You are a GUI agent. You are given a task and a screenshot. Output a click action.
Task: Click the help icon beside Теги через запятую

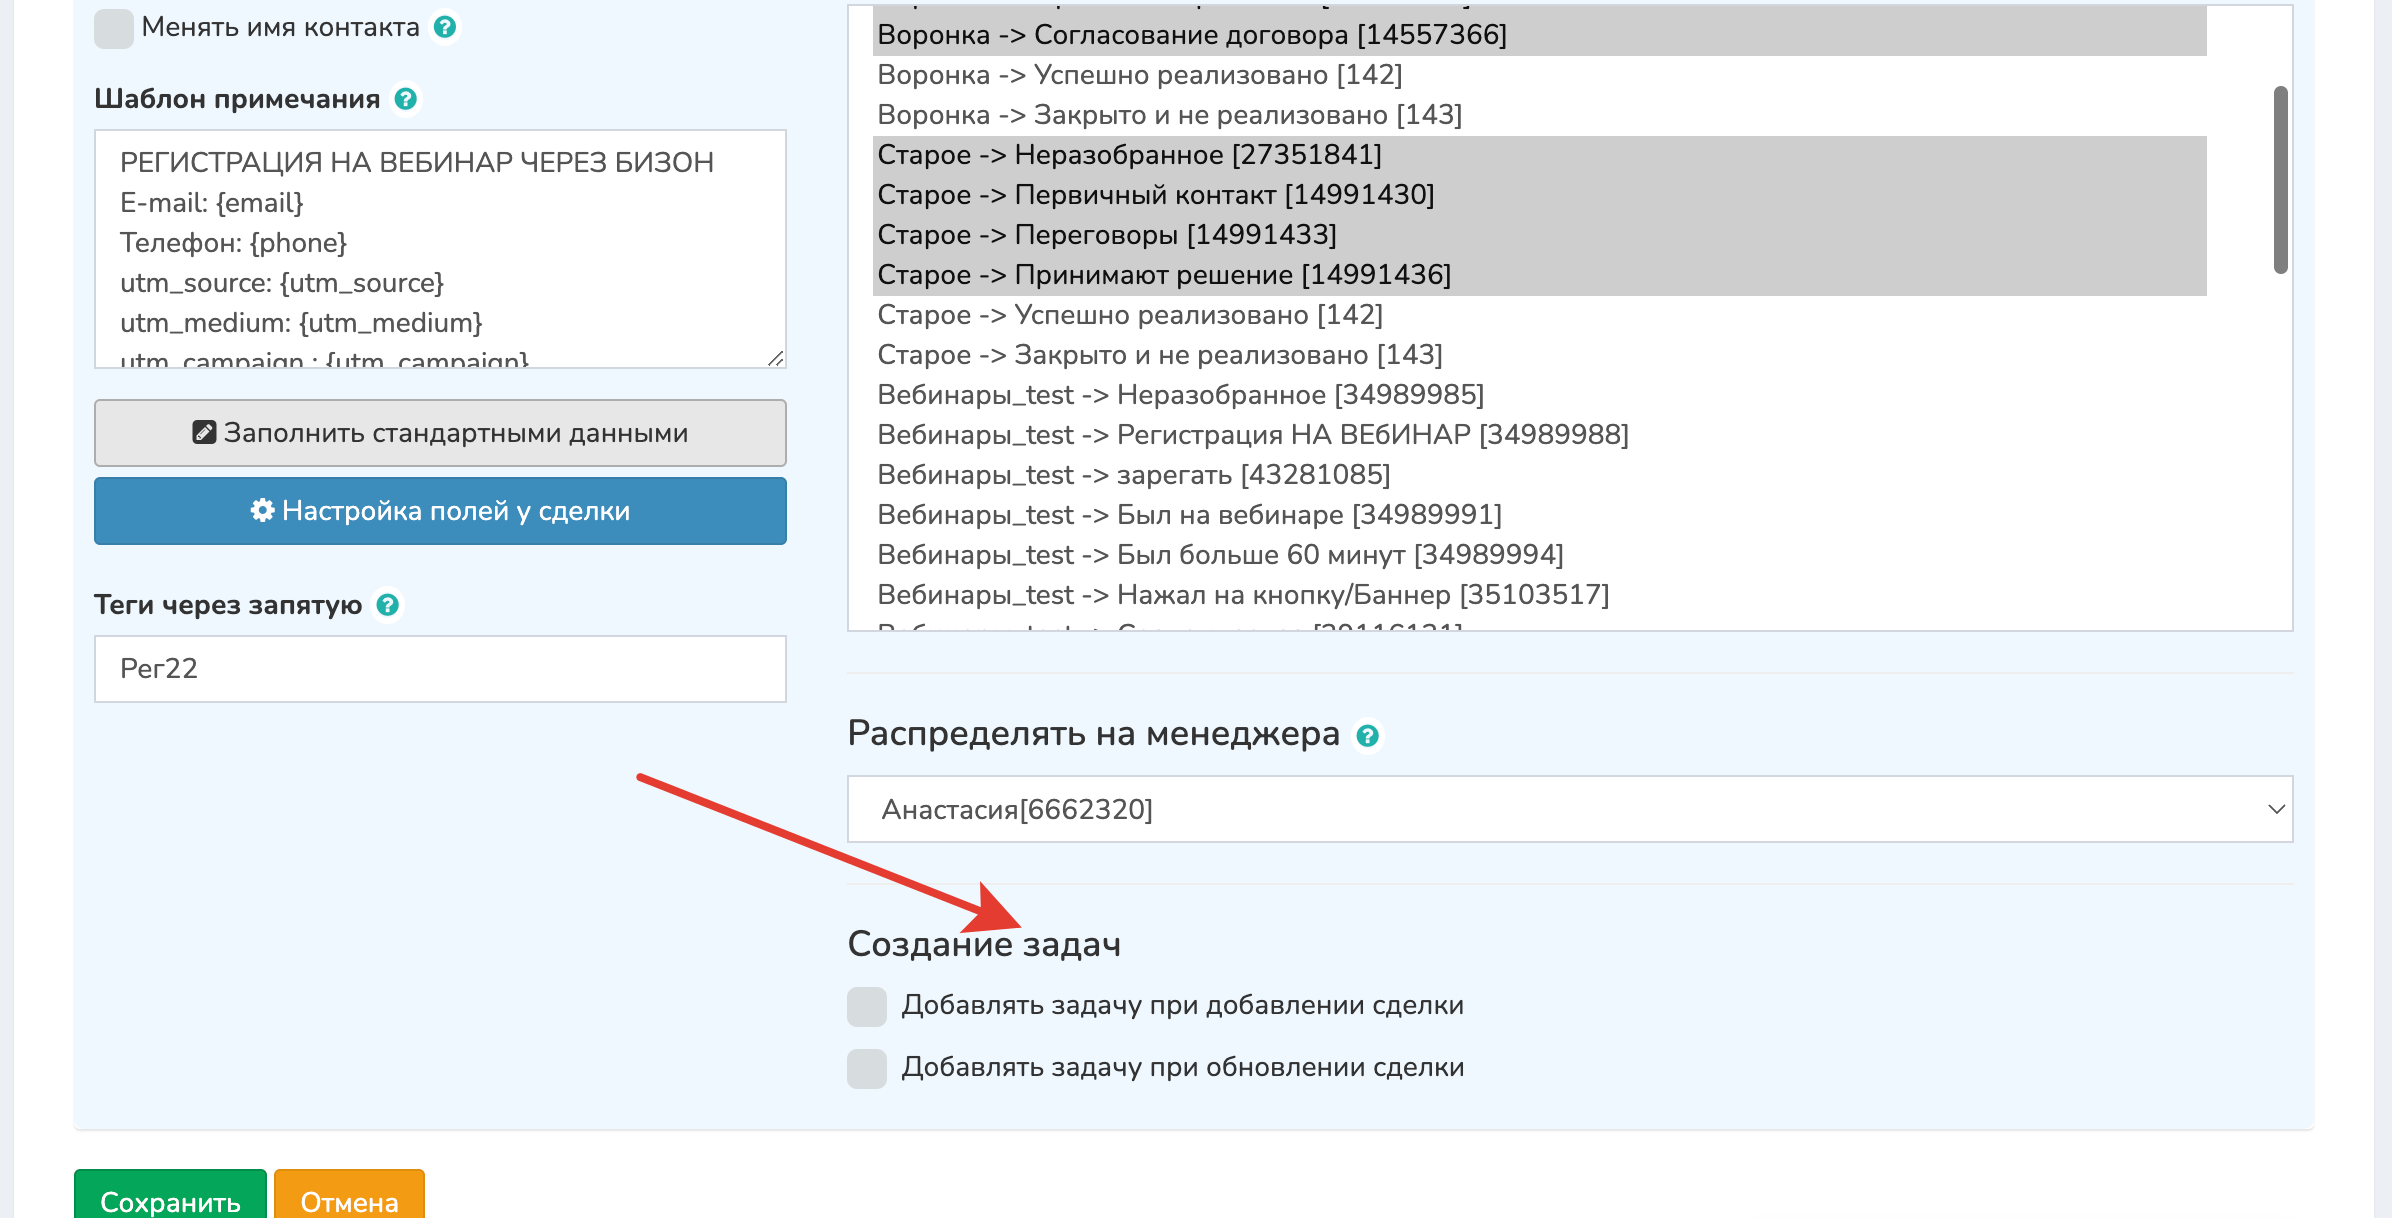tap(386, 604)
